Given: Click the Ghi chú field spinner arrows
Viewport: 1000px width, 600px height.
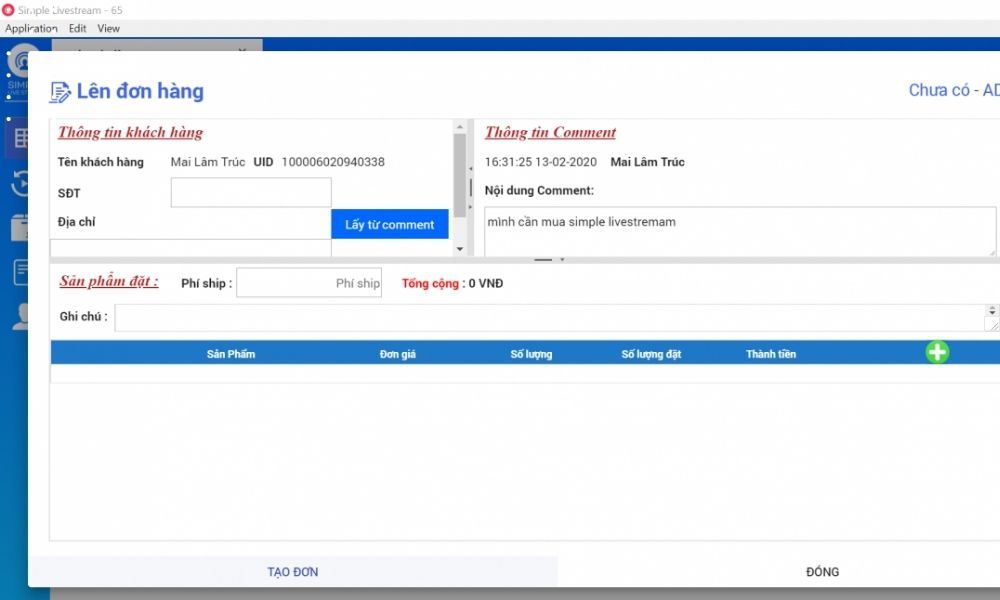Looking at the screenshot, I should (992, 311).
